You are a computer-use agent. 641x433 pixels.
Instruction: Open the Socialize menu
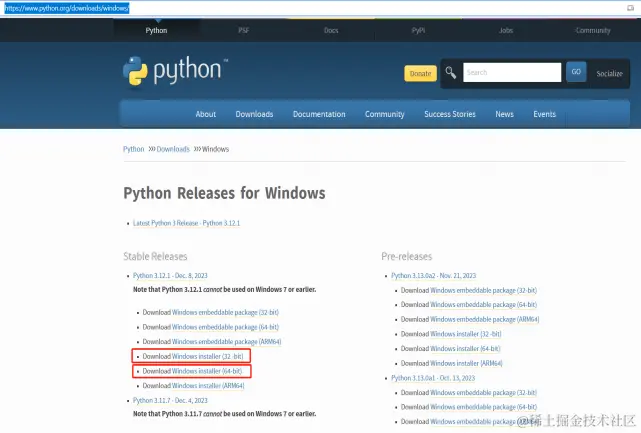pyautogui.click(x=609, y=74)
